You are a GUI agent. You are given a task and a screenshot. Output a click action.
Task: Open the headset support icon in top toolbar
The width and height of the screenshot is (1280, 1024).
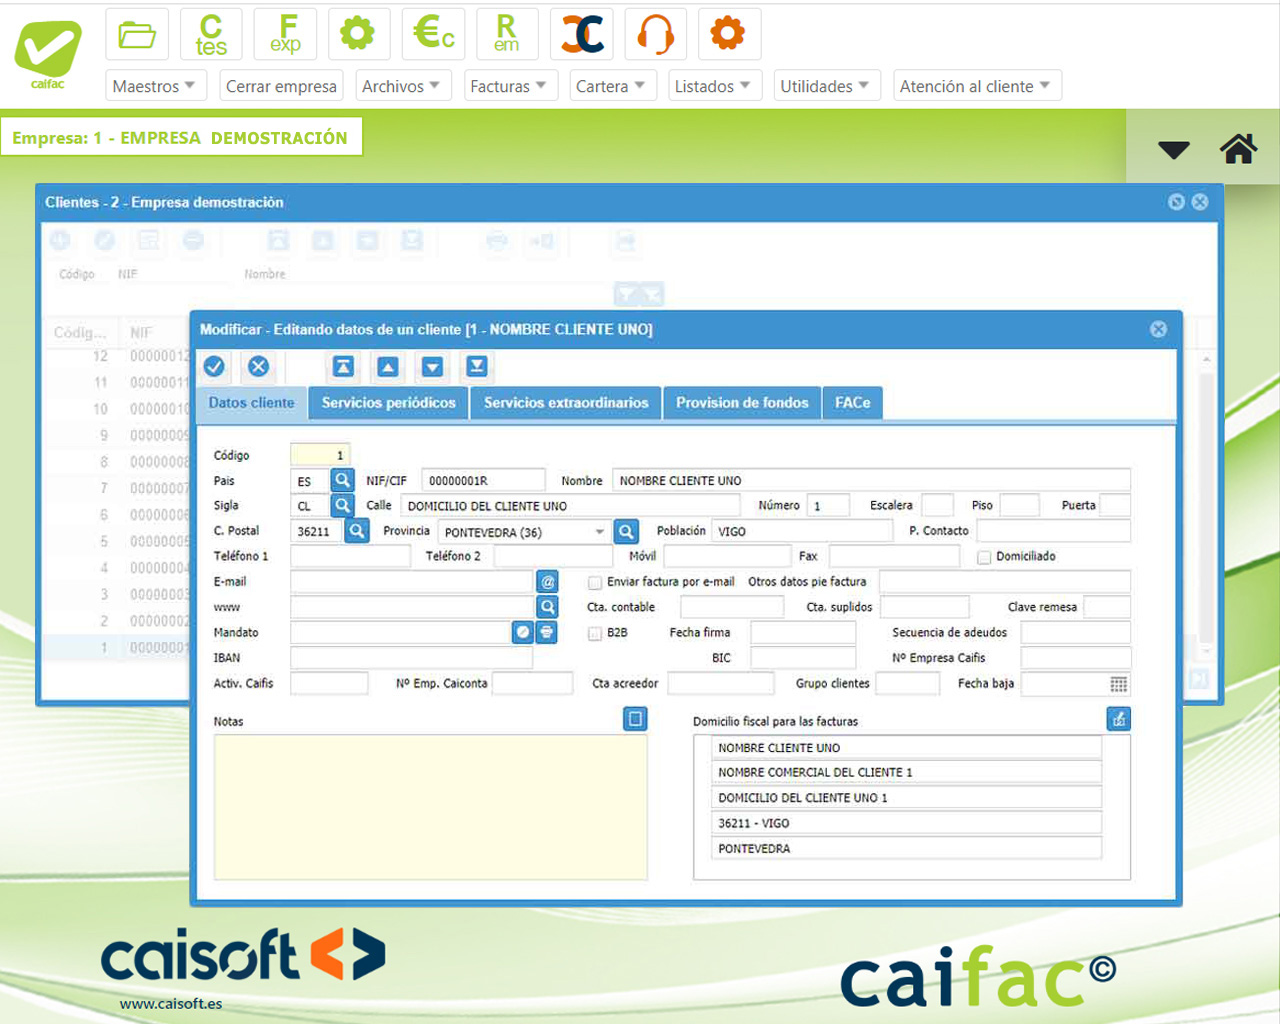655,34
